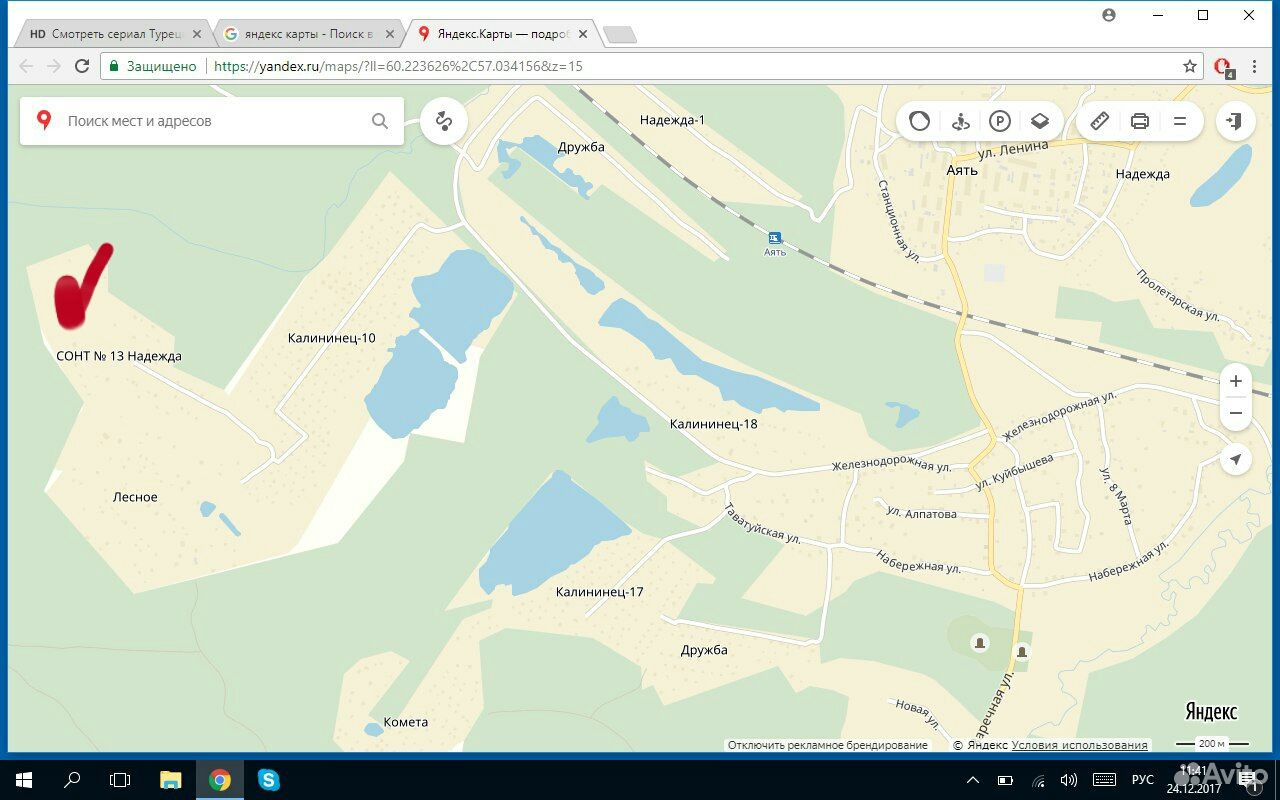Open File Explorer from the taskbar
The width and height of the screenshot is (1280, 800).
click(171, 780)
